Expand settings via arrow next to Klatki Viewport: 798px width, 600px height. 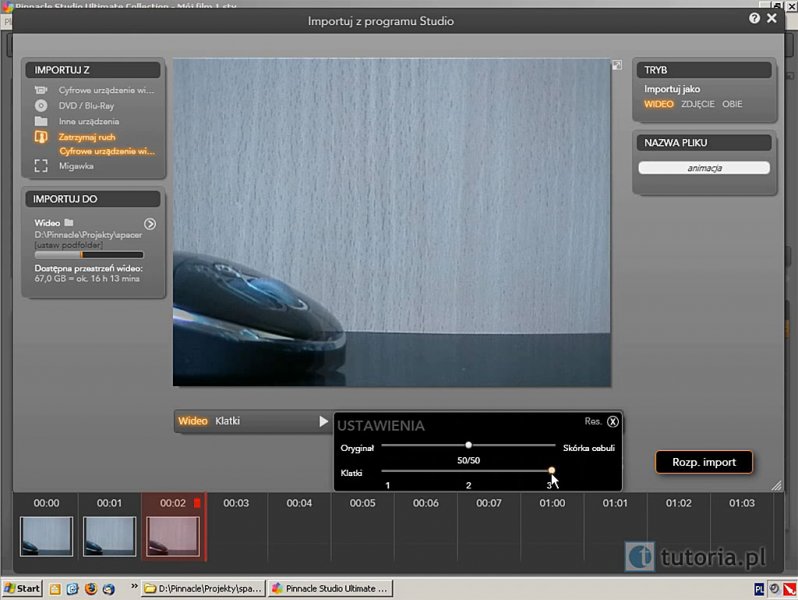click(x=323, y=422)
